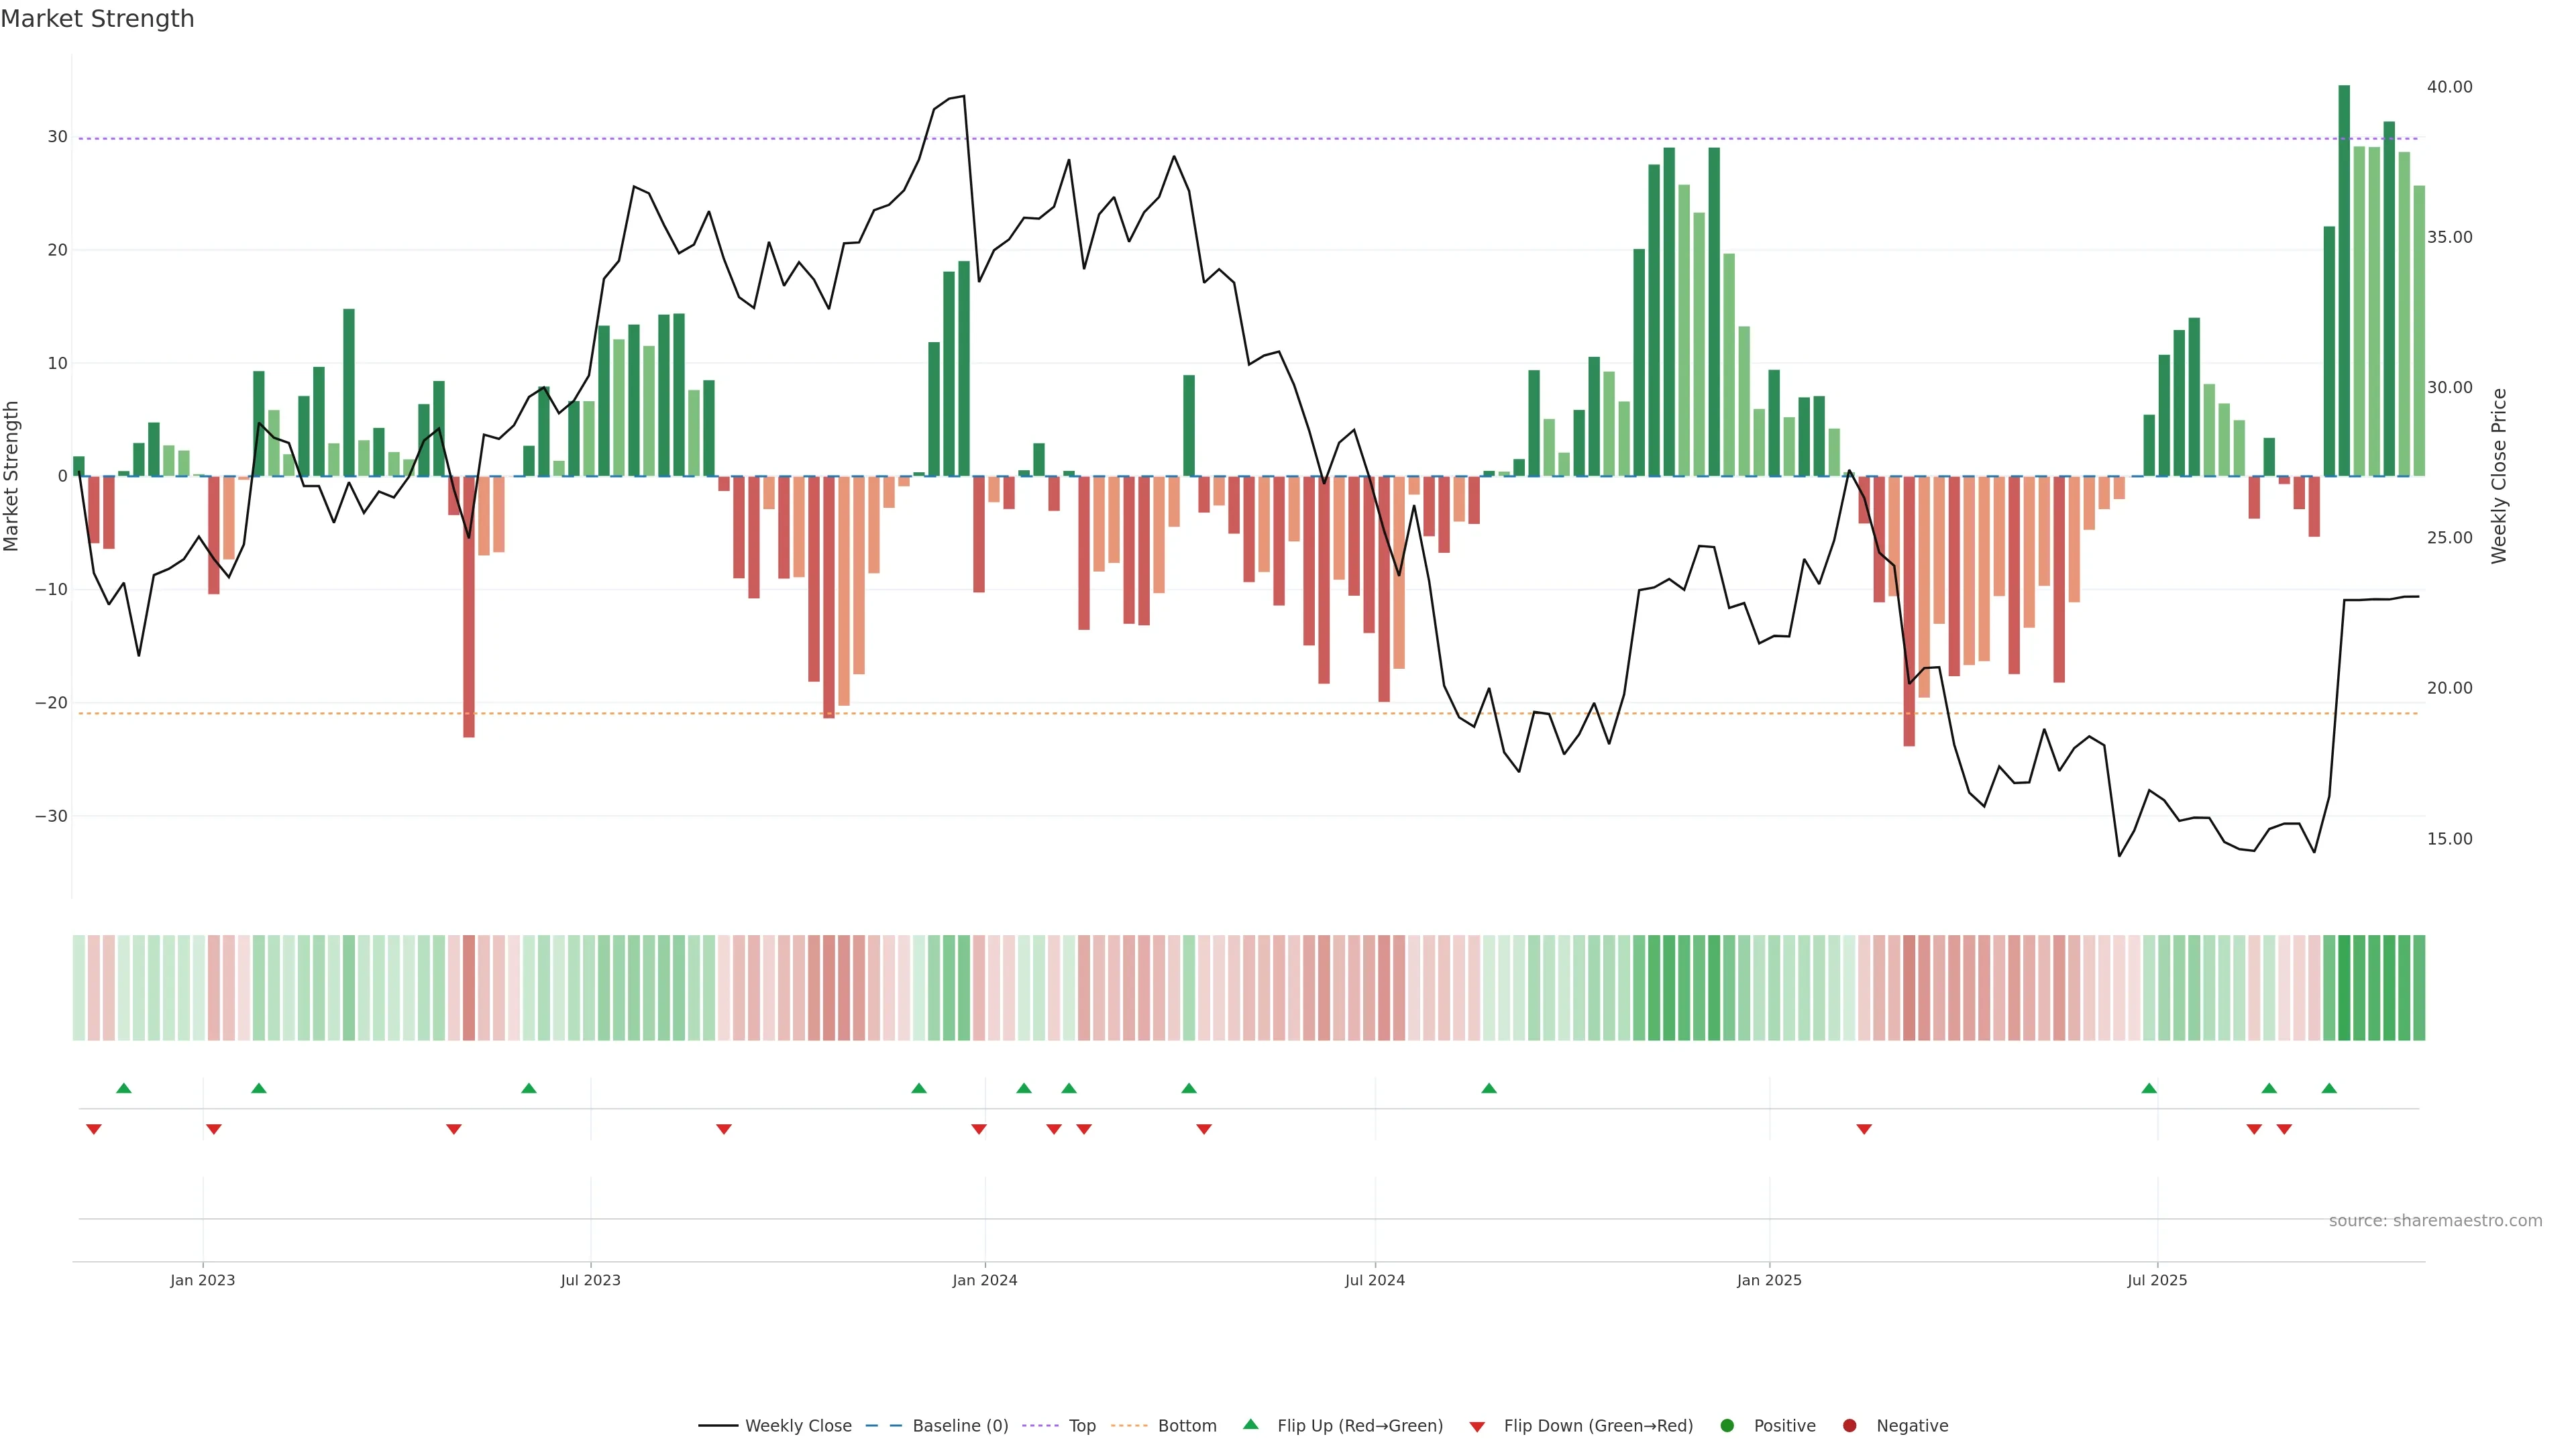Click the green Positive circle in legend
This screenshot has height=1449, width=2576.
(x=1726, y=1425)
